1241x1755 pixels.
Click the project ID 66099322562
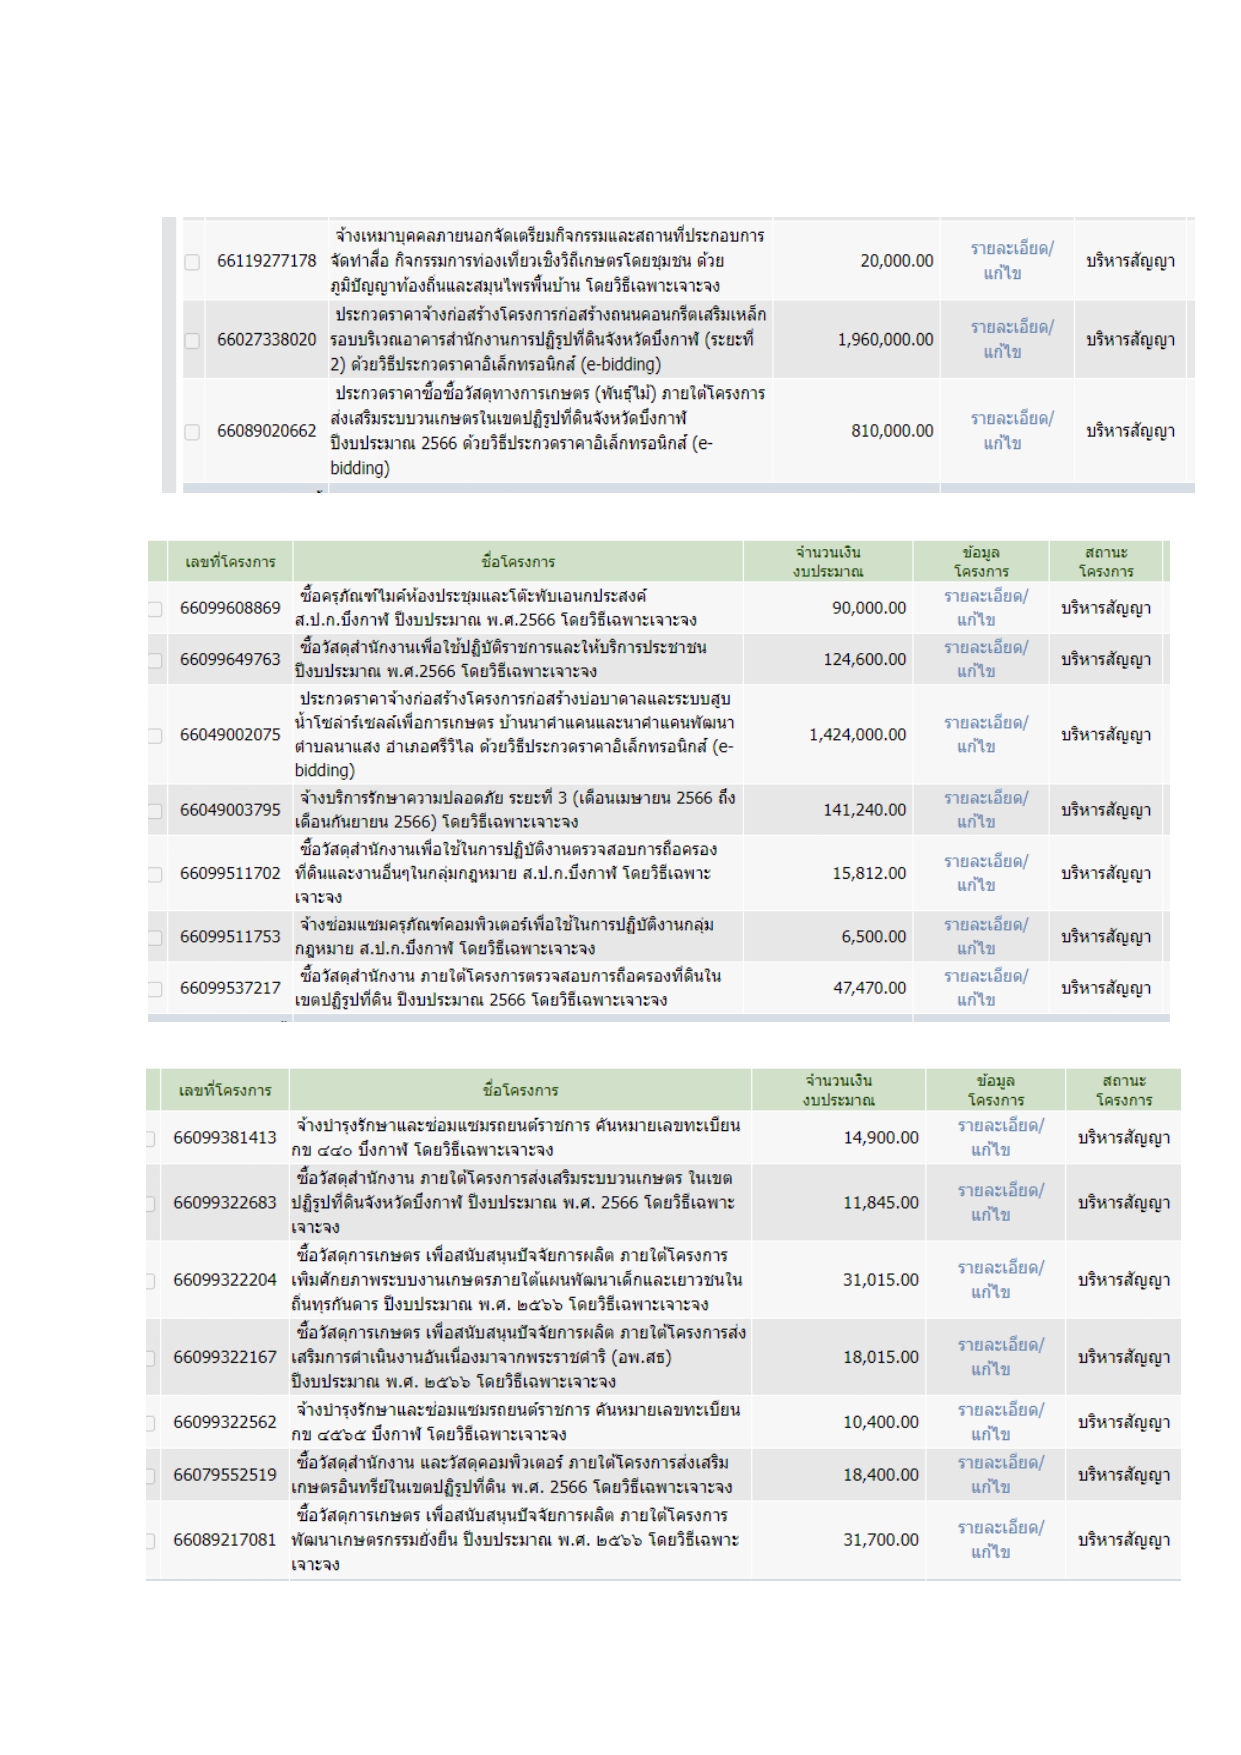(x=224, y=1422)
